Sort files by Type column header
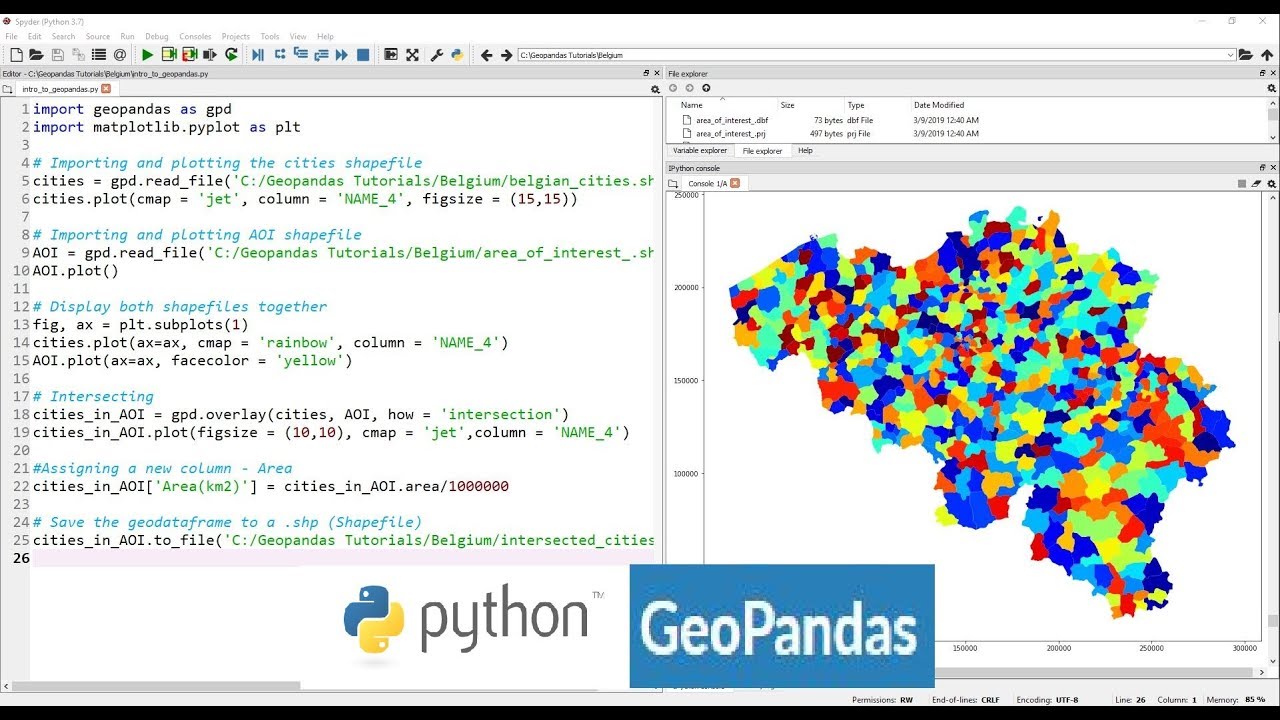 click(856, 105)
